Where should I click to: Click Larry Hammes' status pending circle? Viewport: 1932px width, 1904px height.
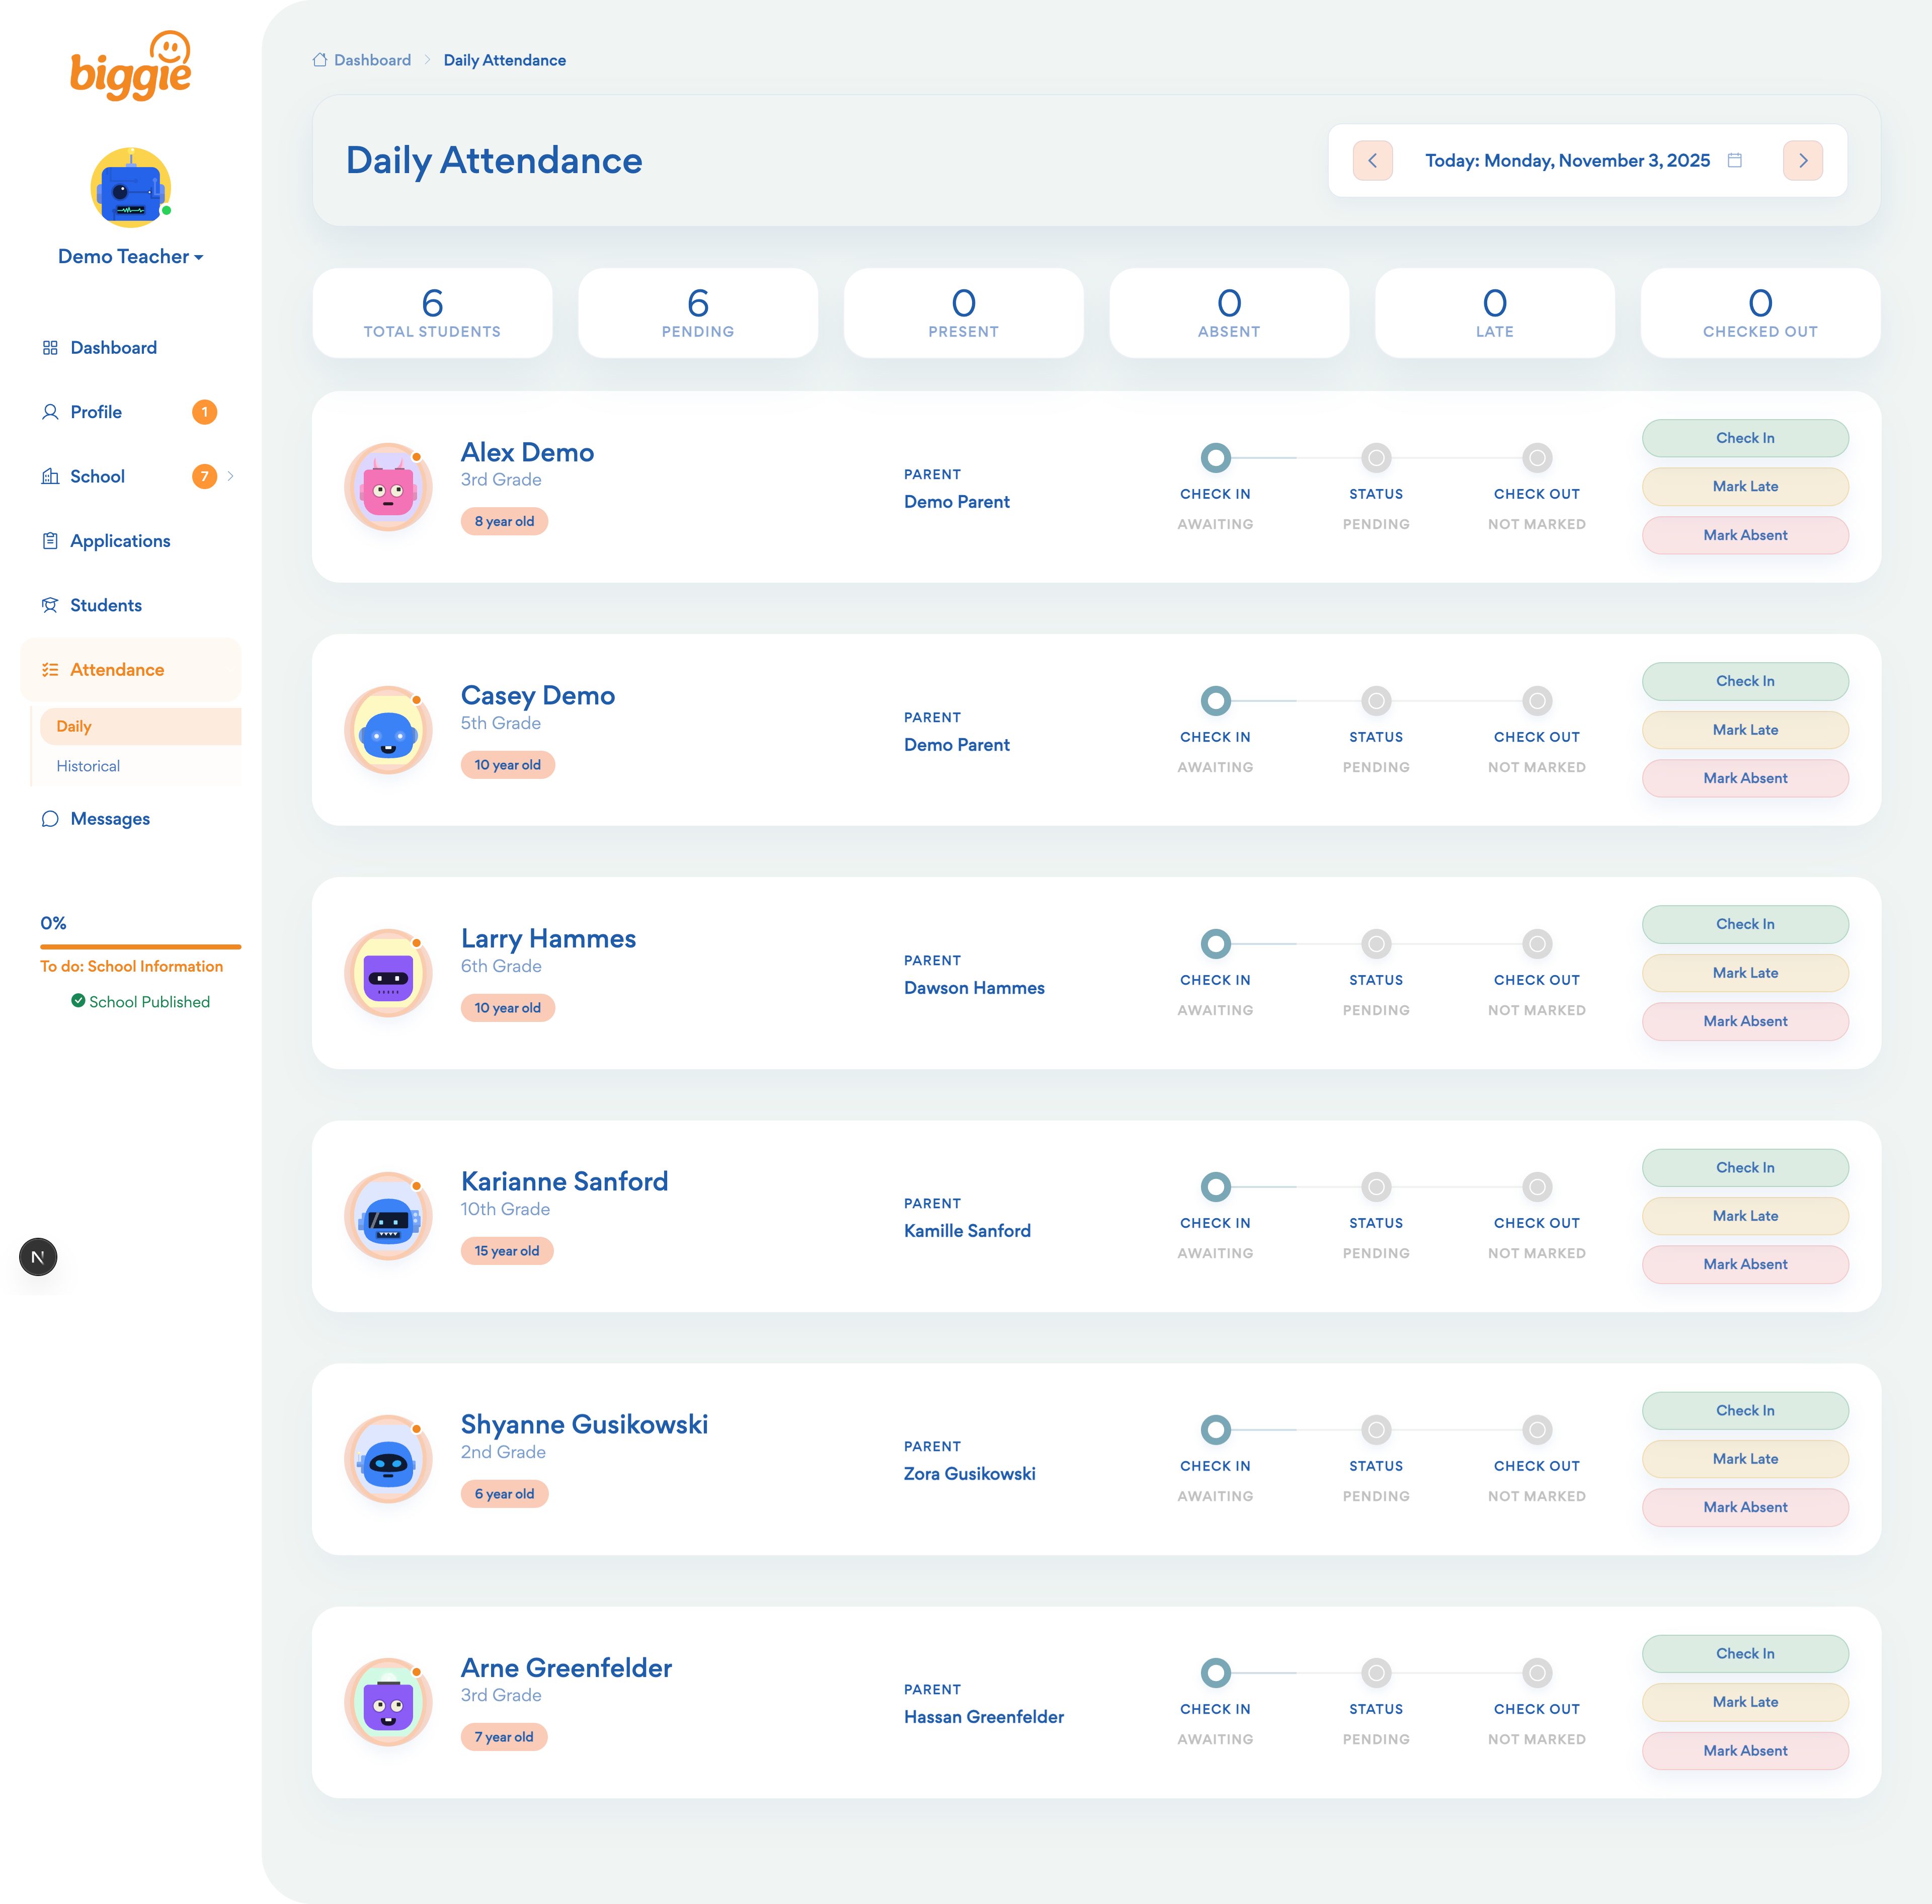1376,943
